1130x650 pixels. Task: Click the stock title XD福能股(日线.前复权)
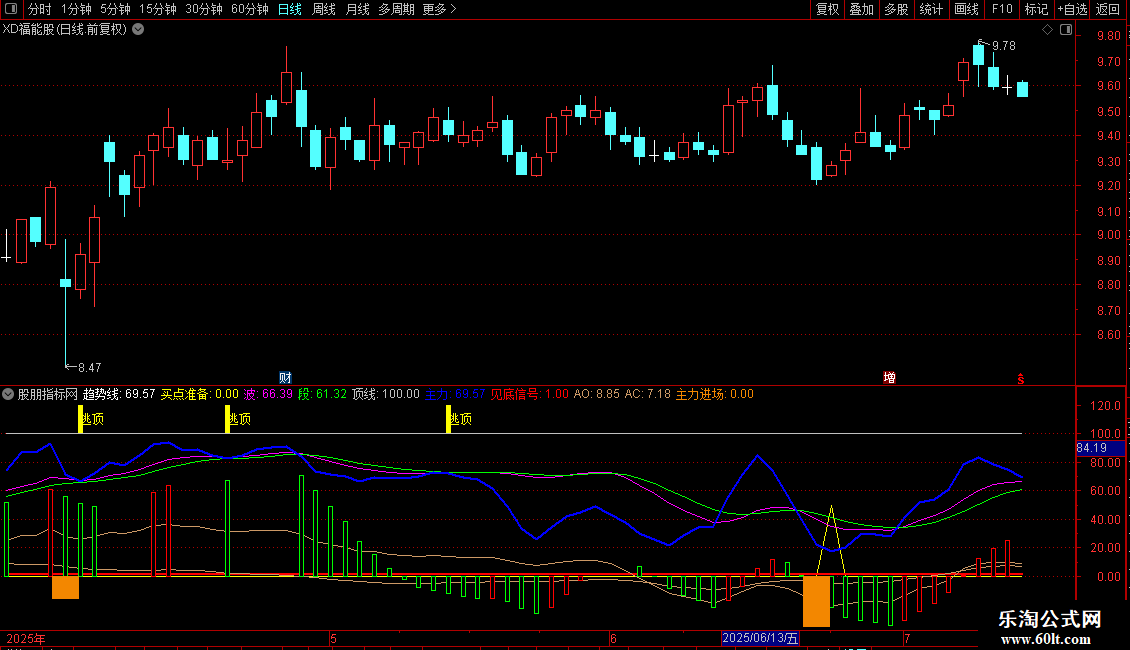tap(64, 29)
